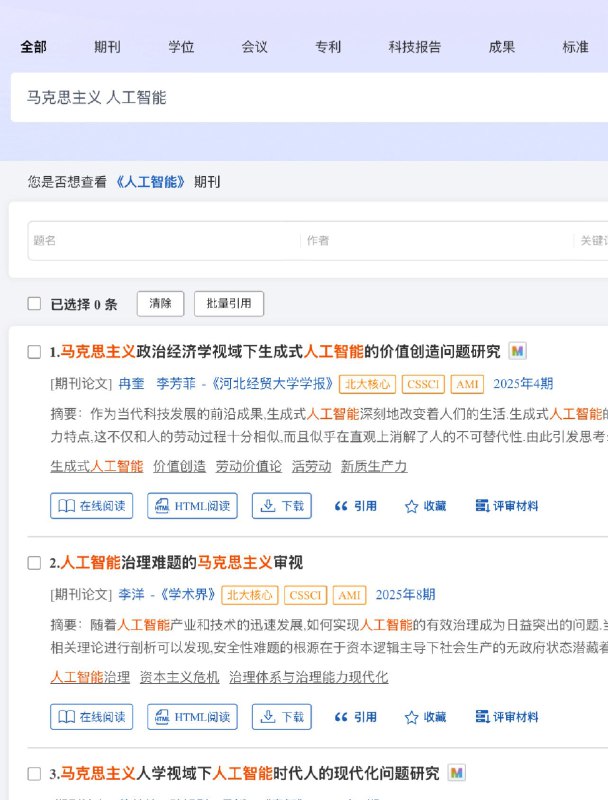
Task: Click the 清除 button
Action: click(160, 304)
